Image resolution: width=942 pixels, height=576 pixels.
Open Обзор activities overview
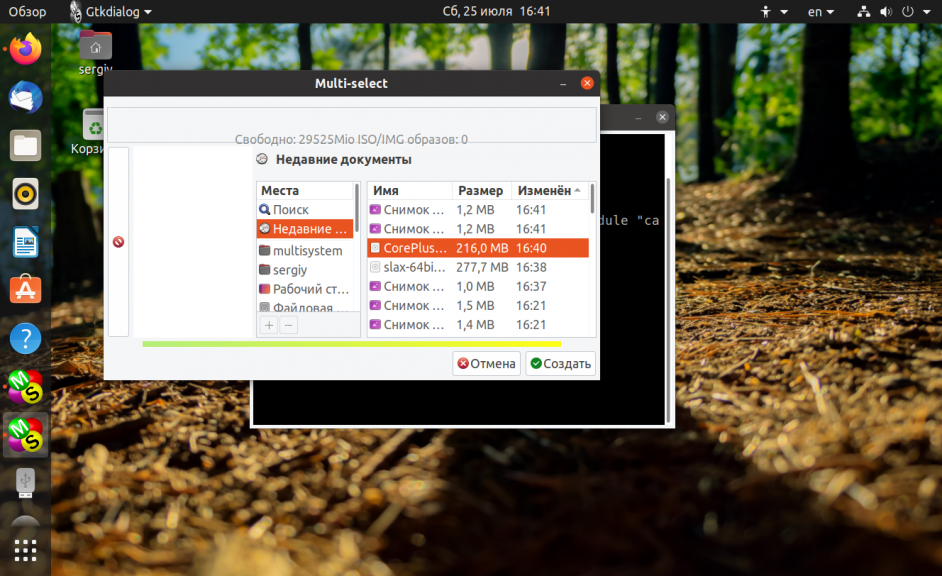click(27, 12)
